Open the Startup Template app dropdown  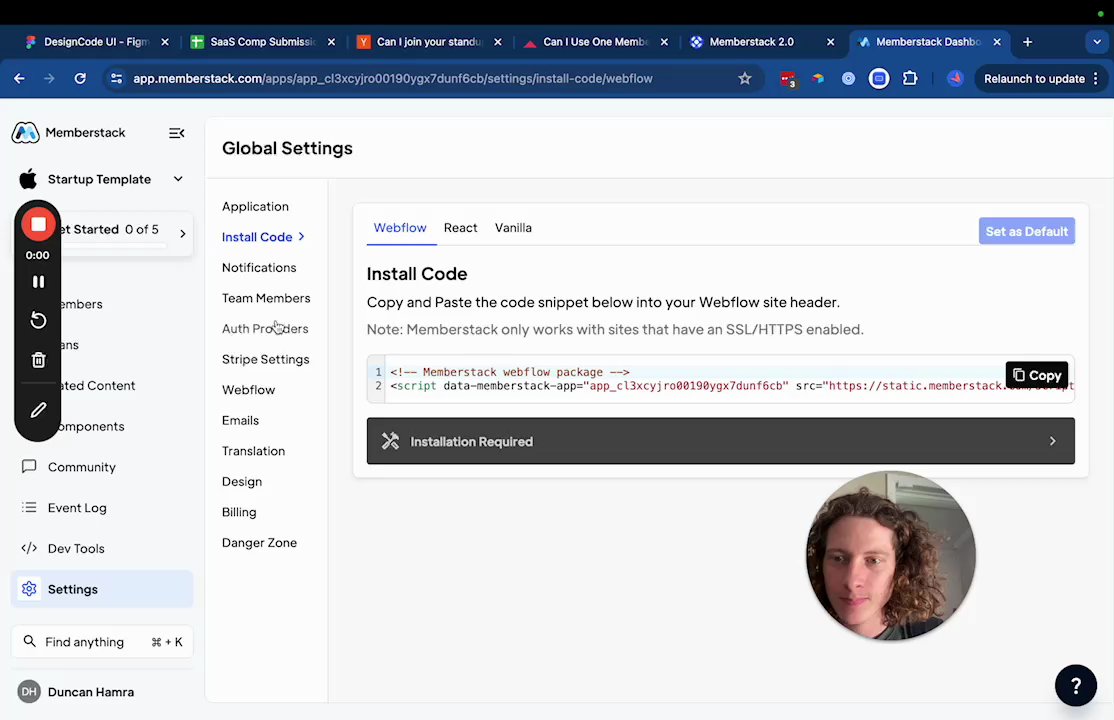click(x=102, y=179)
